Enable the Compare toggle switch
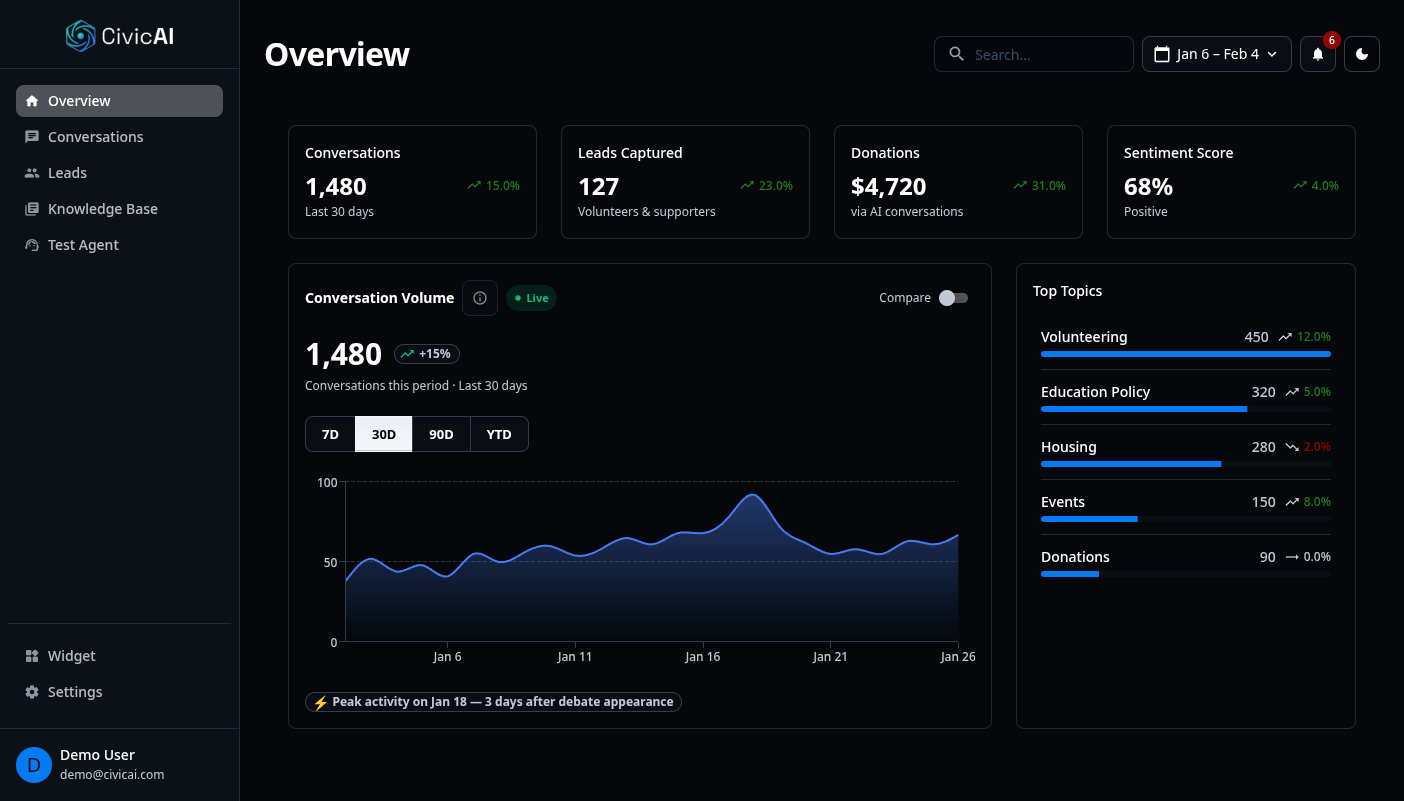The width and height of the screenshot is (1404, 801). point(953,298)
